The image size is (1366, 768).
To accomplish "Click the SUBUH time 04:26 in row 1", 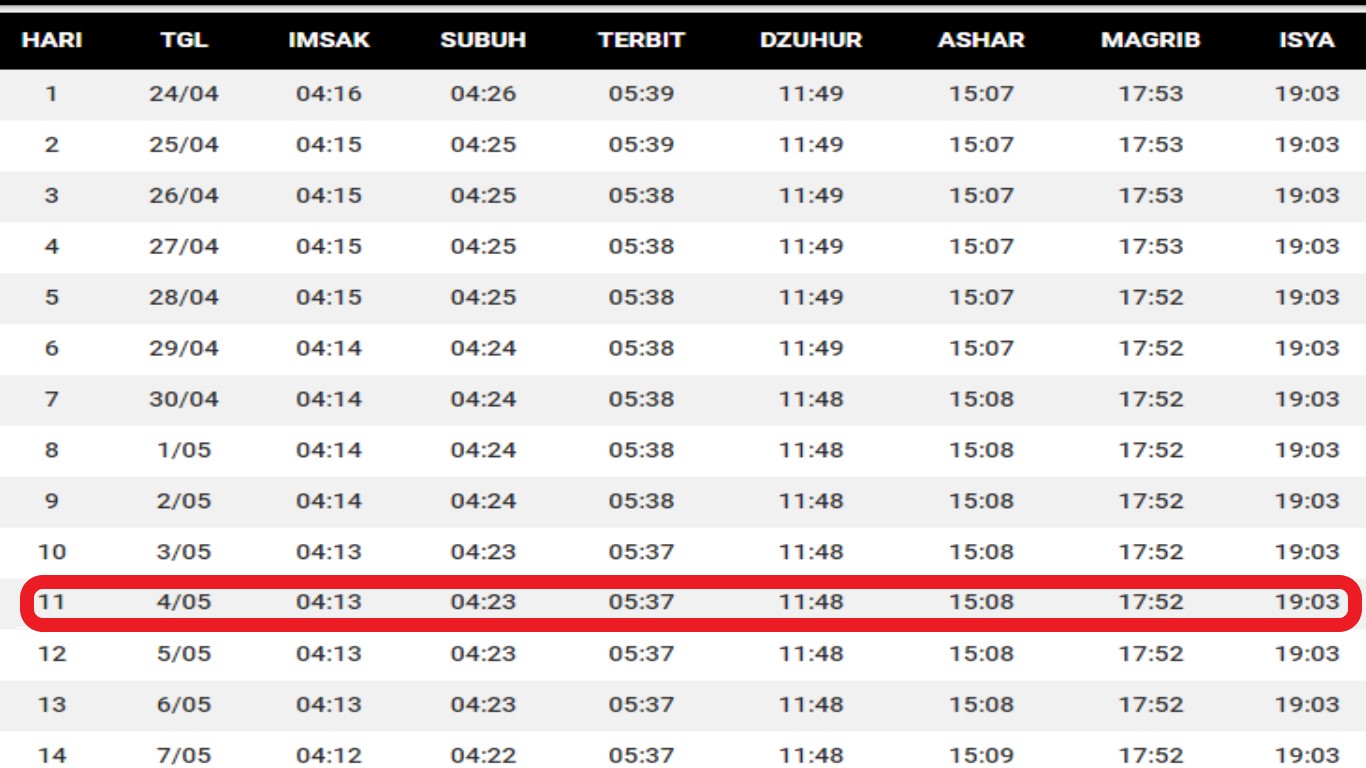I will point(484,94).
